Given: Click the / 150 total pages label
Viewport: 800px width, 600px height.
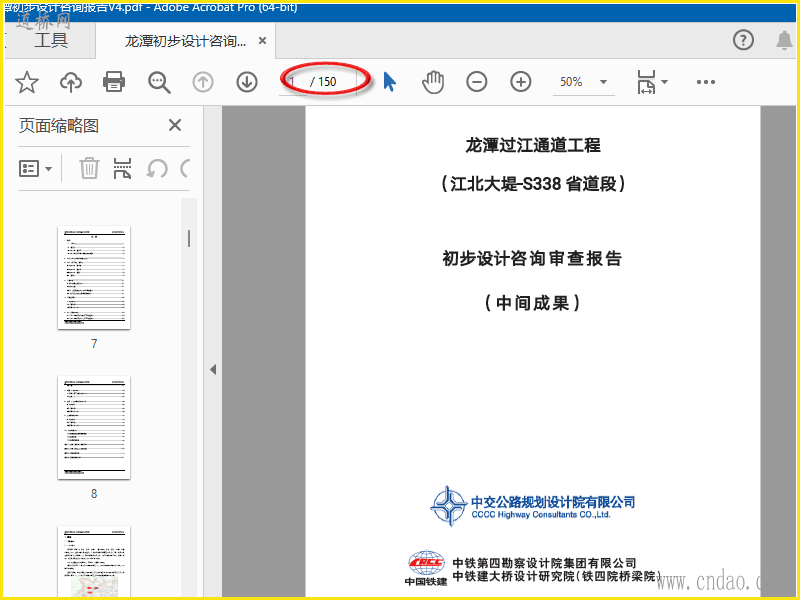Looking at the screenshot, I should coord(323,82).
